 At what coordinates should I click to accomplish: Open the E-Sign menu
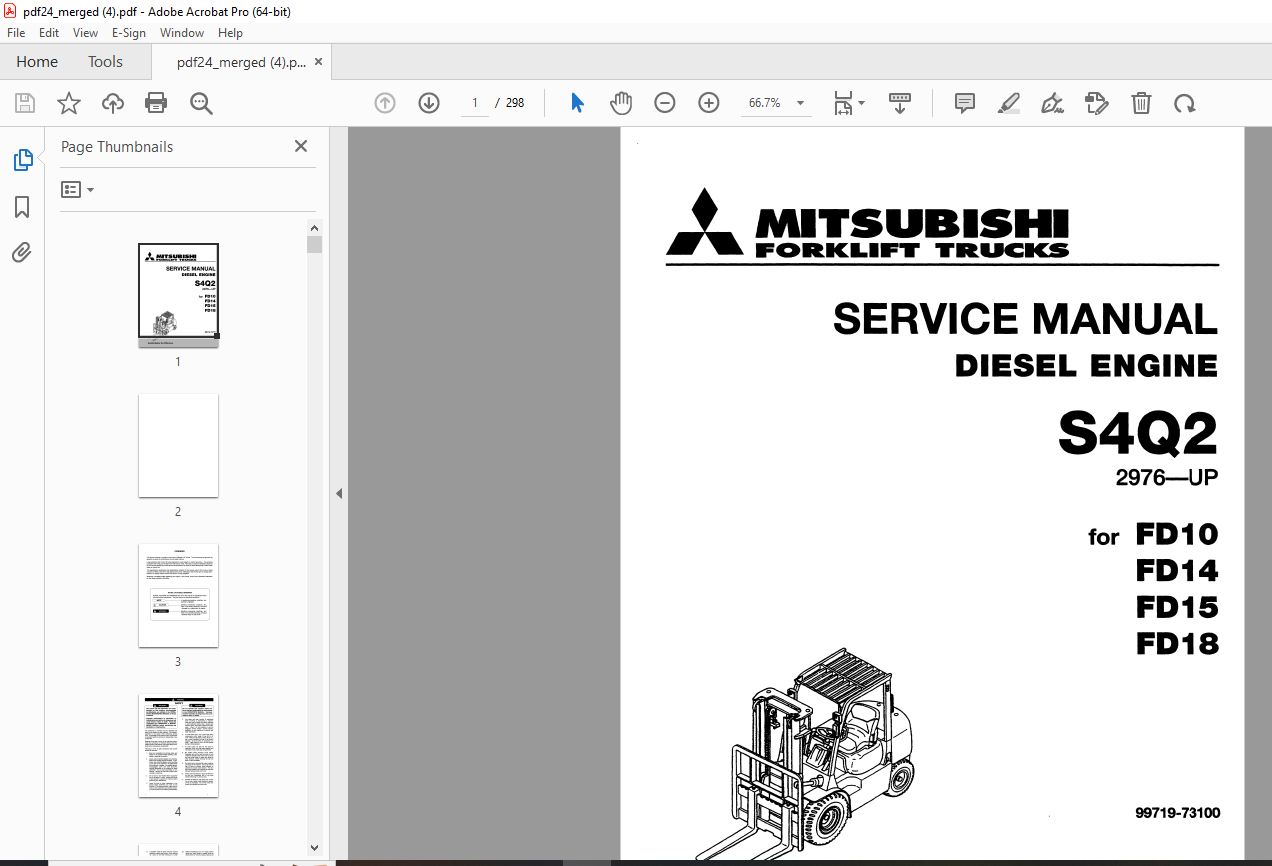click(129, 33)
